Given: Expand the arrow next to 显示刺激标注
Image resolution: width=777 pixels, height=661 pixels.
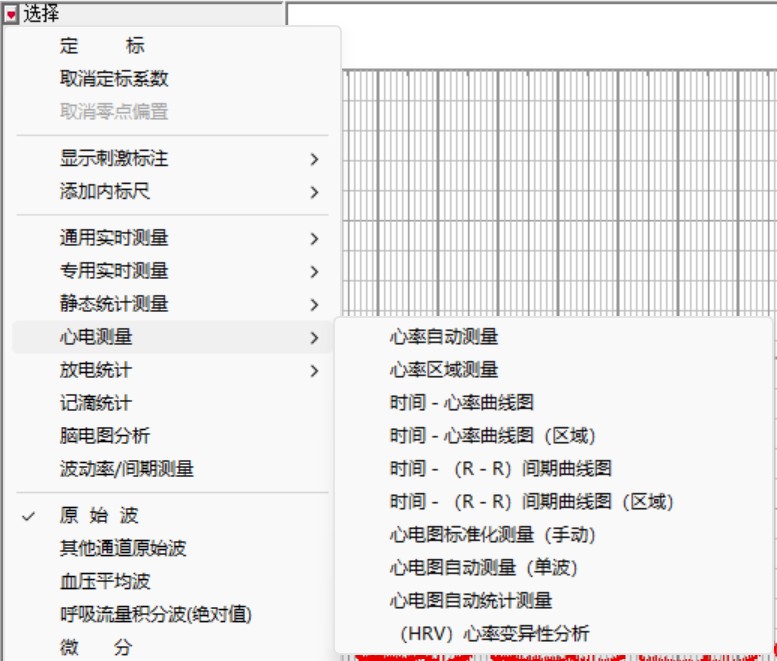Looking at the screenshot, I should pyautogui.click(x=314, y=159).
